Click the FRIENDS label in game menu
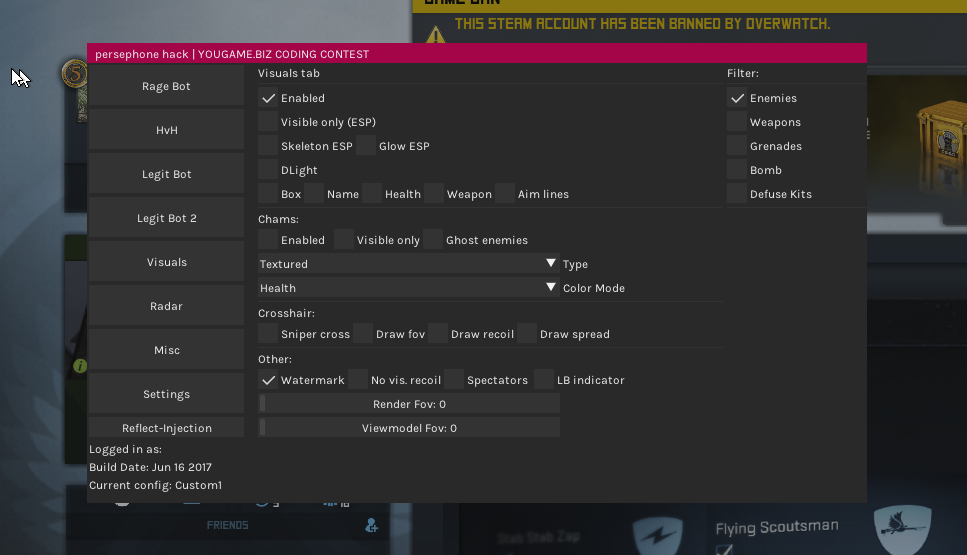The height and width of the screenshot is (555, 967). point(228,525)
